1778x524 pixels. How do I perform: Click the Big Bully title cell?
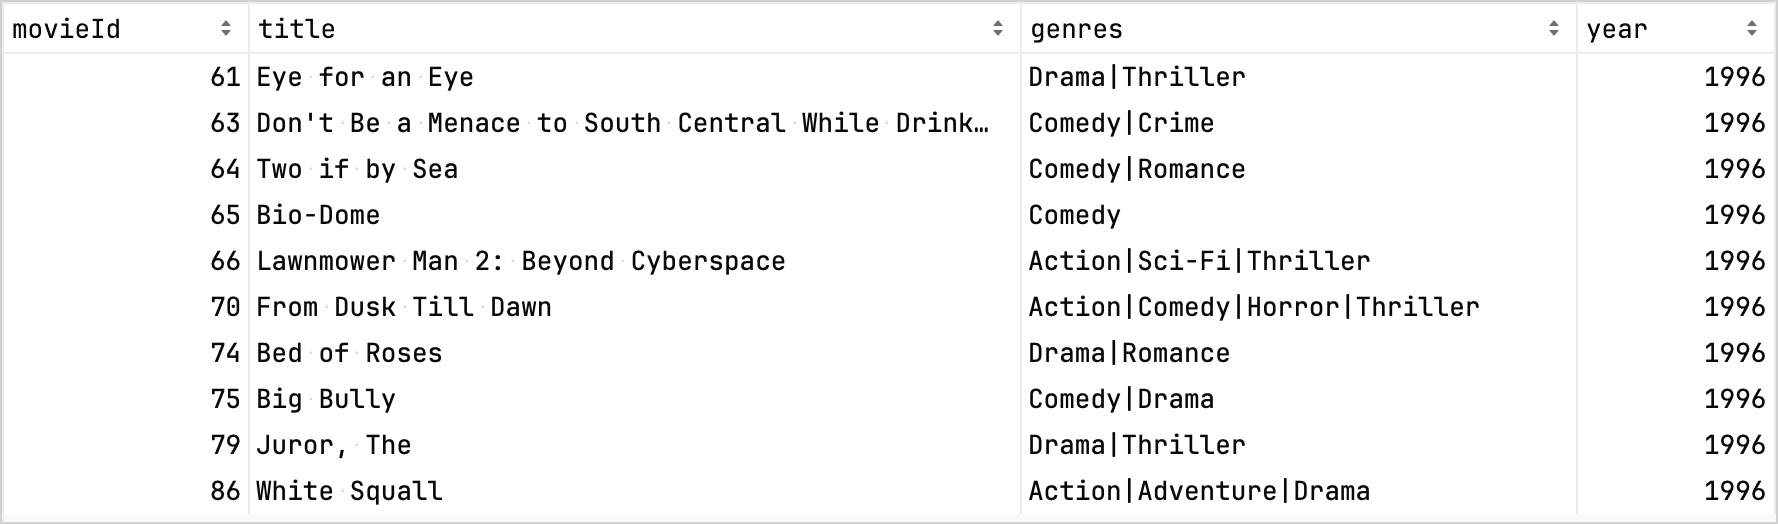coord(326,399)
